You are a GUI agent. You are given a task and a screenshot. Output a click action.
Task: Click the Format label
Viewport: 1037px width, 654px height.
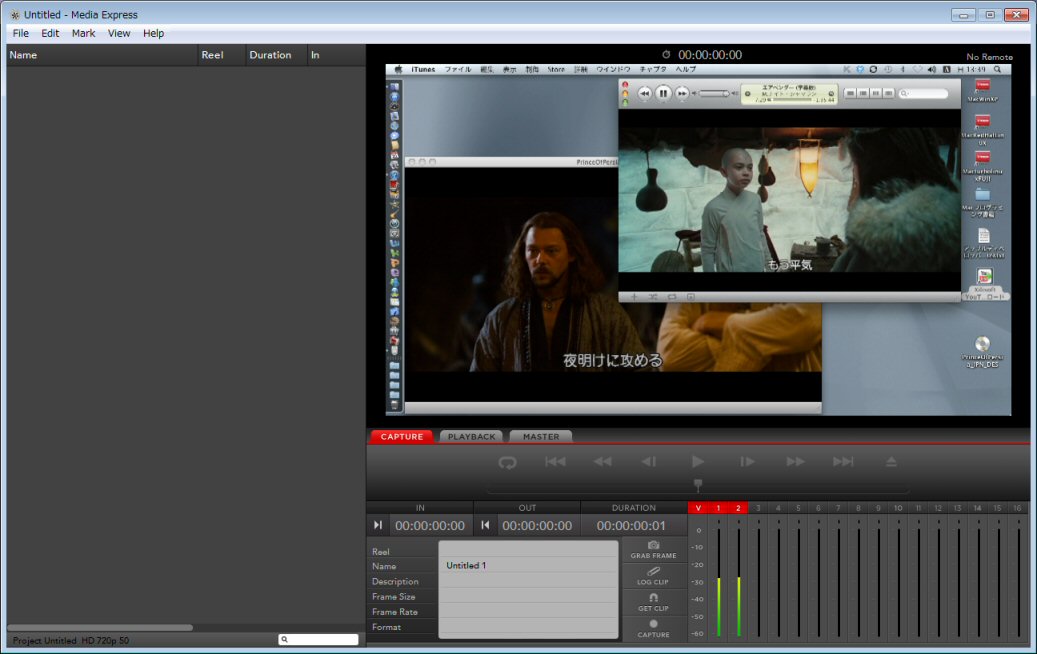(x=386, y=627)
